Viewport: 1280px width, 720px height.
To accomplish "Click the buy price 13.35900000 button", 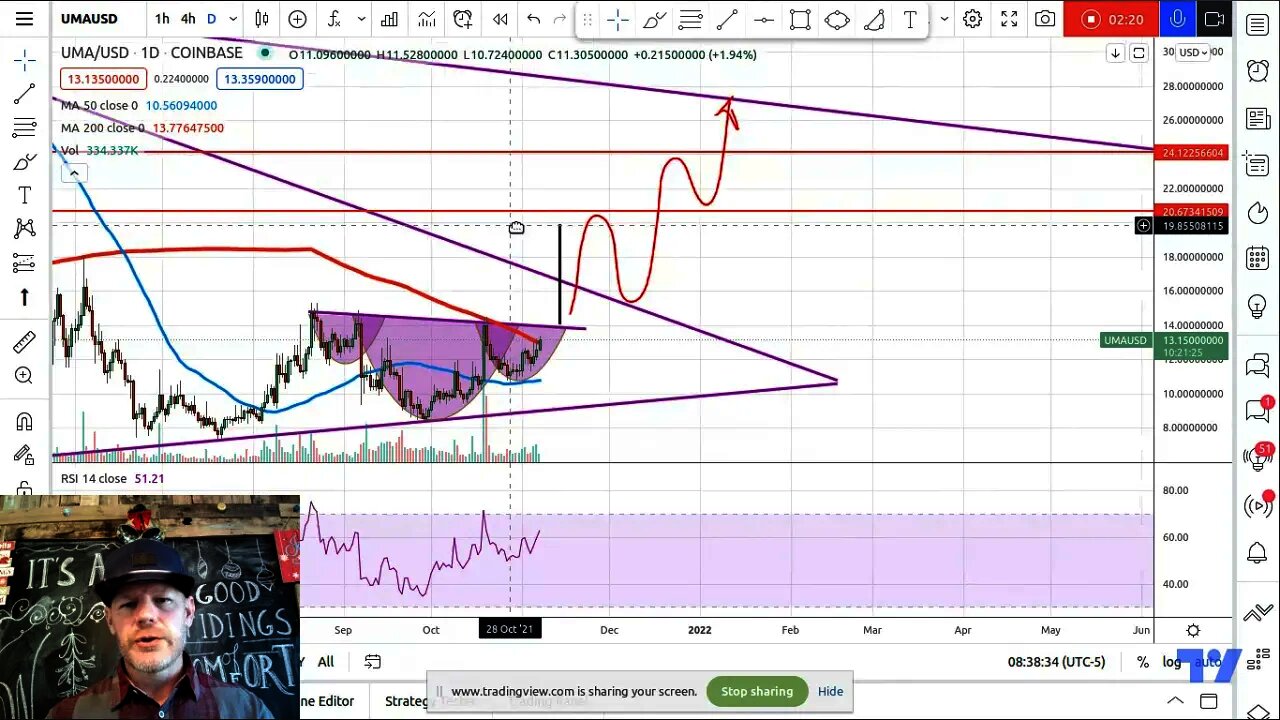I will 260,79.
